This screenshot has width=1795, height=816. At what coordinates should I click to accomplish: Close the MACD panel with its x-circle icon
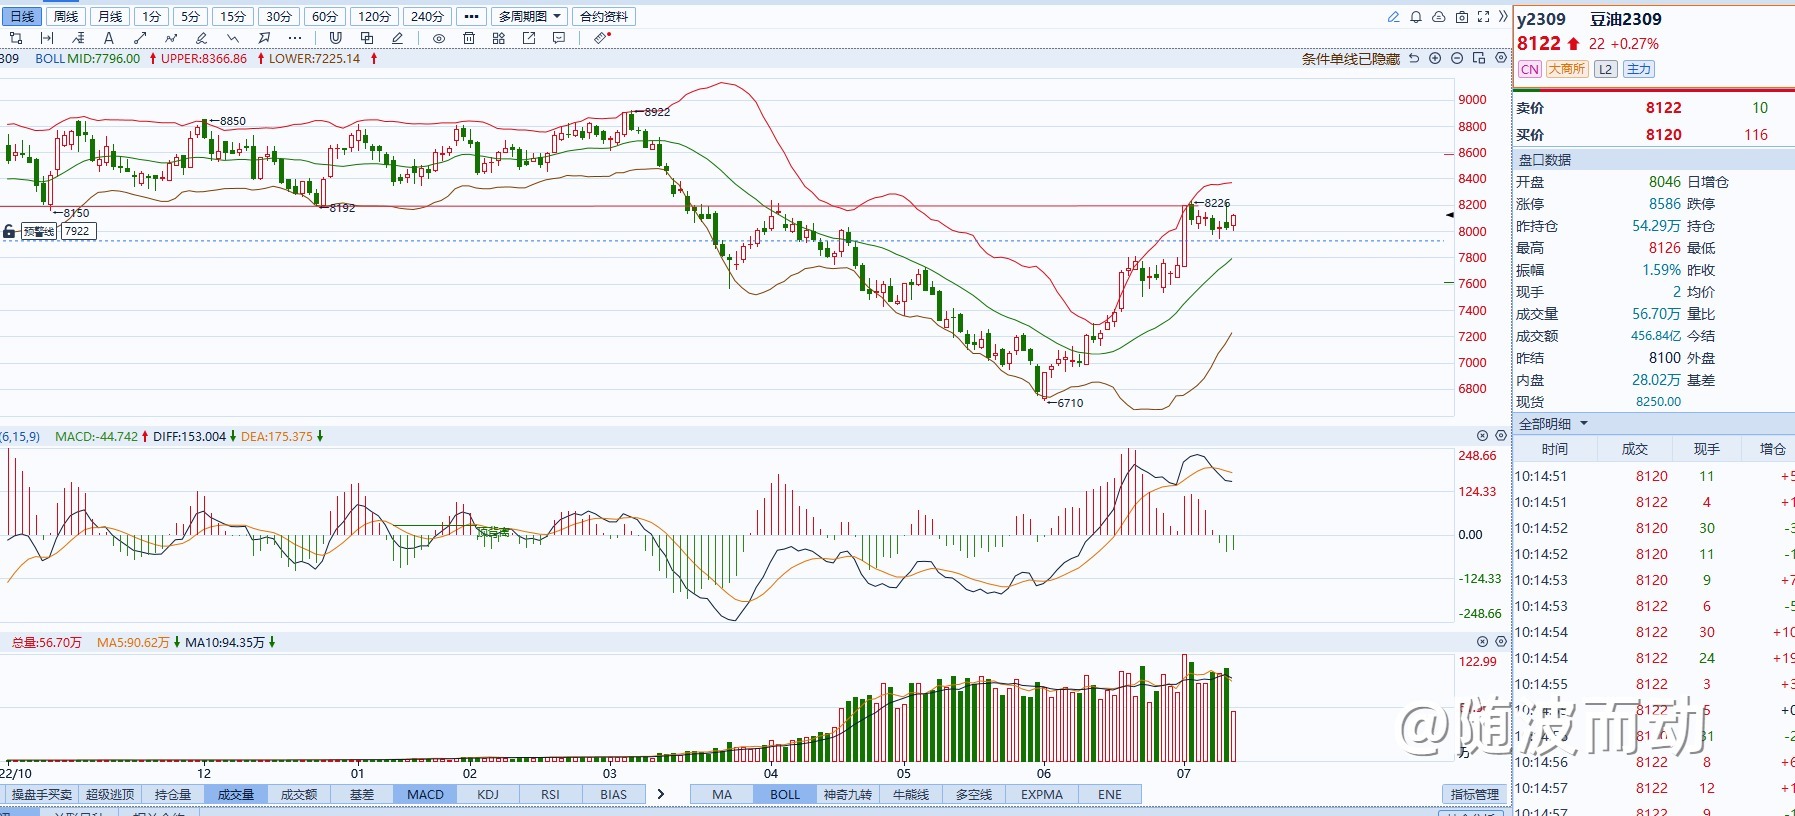(x=1483, y=436)
